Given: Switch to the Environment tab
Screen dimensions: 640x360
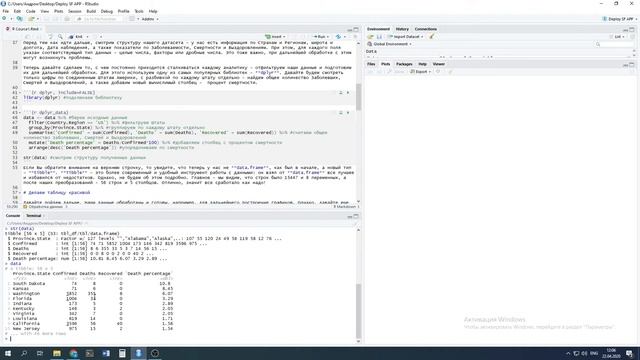Looking at the screenshot, I should pos(378,29).
